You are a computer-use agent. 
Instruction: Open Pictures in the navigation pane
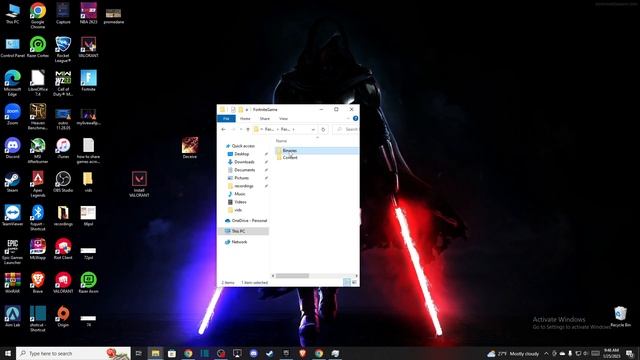click(x=238, y=178)
